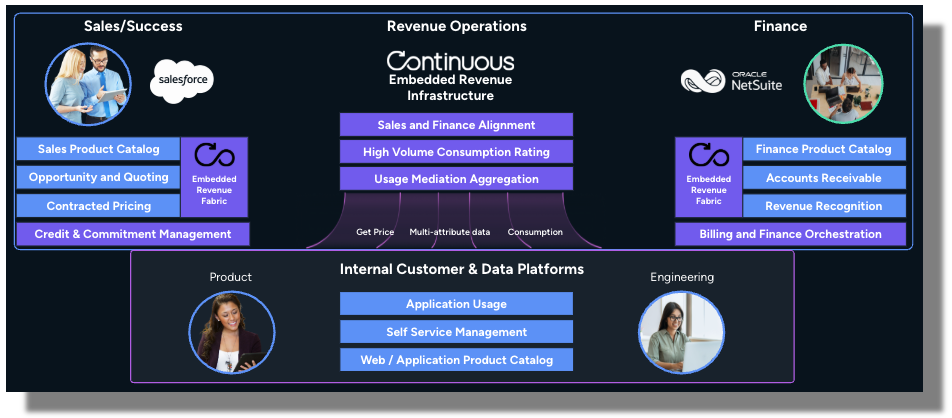Click the Revenue Operations heading
This screenshot has width=952, height=418.
[457, 26]
